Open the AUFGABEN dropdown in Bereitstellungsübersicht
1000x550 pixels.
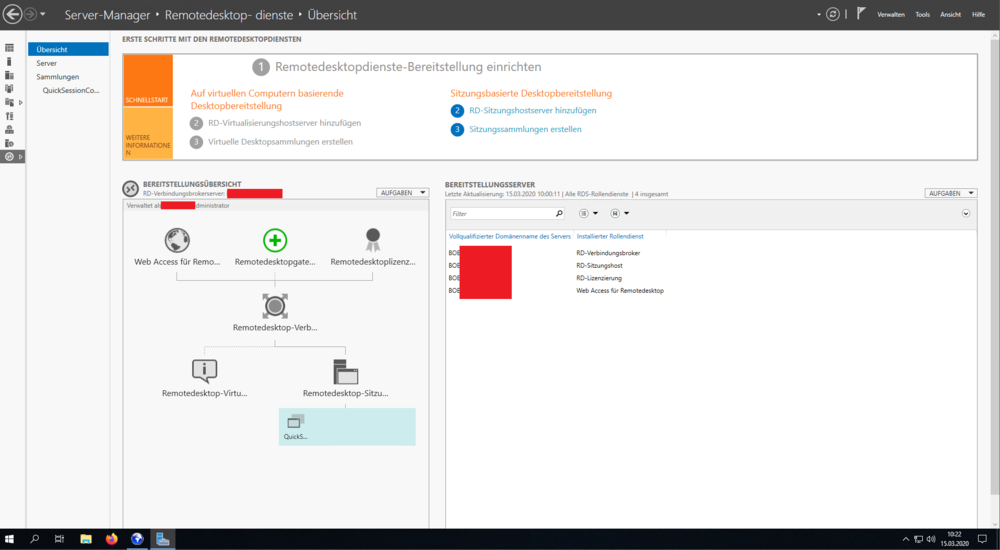click(x=402, y=192)
